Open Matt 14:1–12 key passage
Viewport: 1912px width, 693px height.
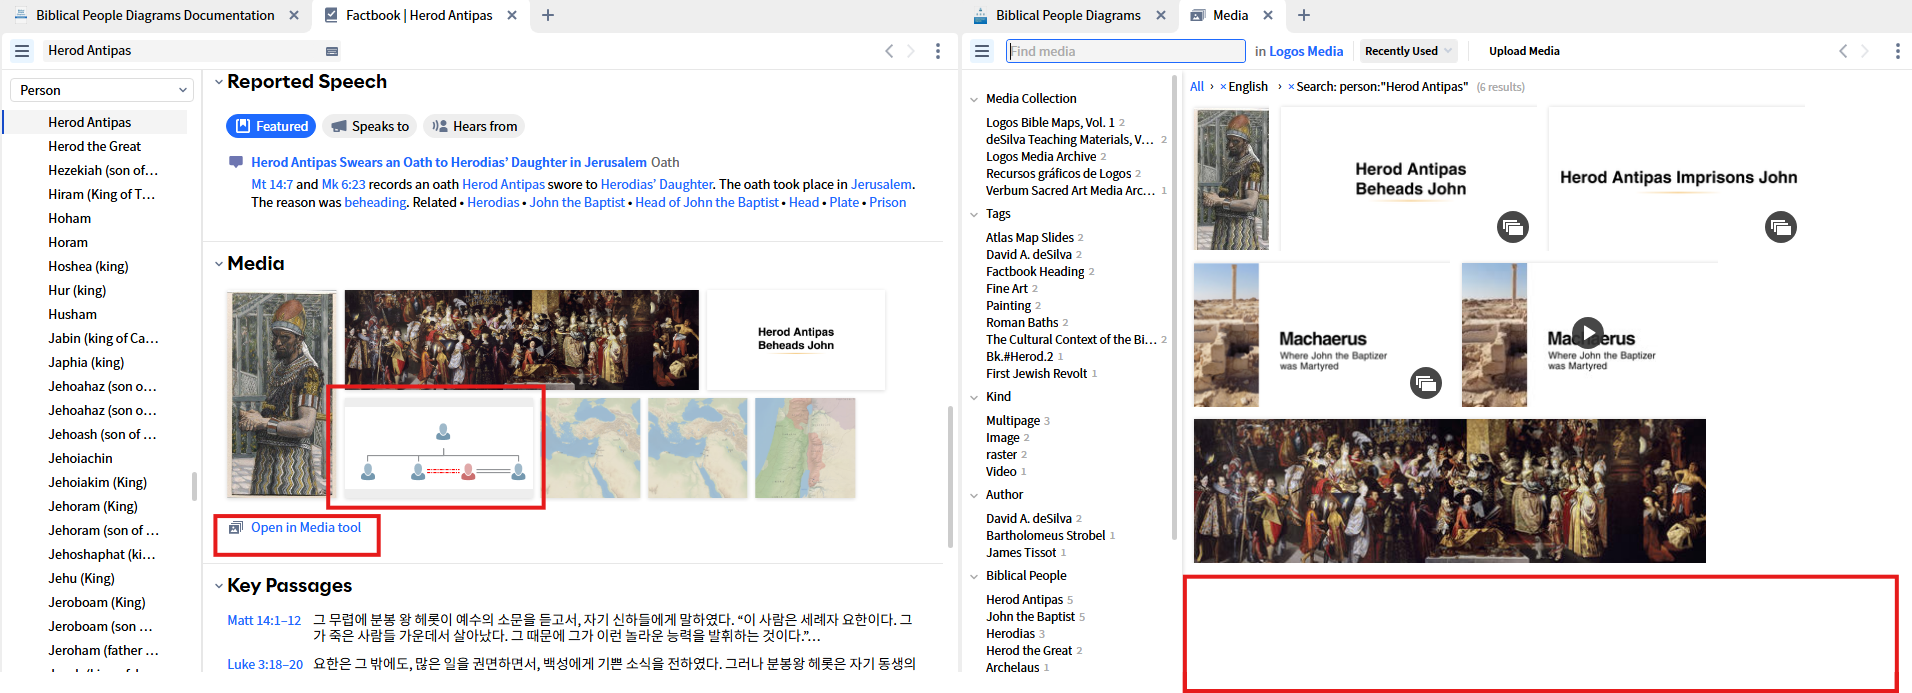[264, 621]
